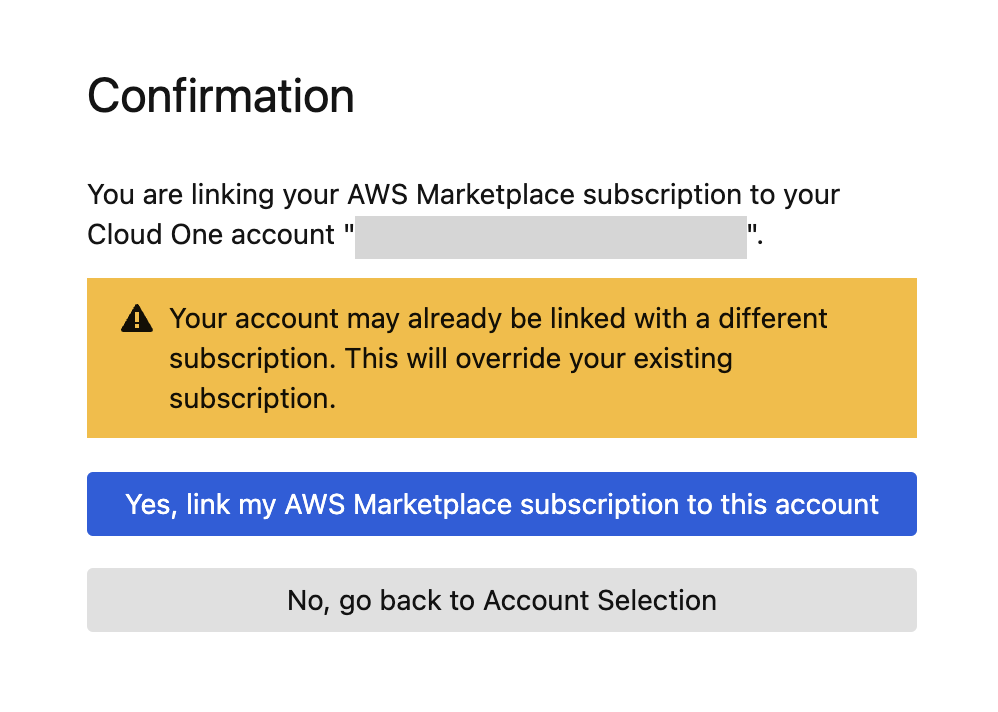Select the redacted Cloud One account name
The image size is (998, 712).
coord(550,237)
